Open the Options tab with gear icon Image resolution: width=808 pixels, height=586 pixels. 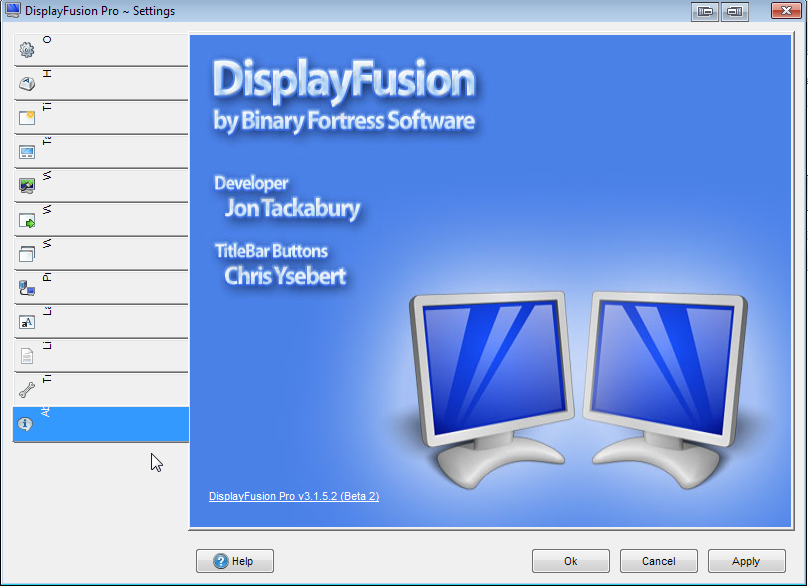pyautogui.click(x=100, y=50)
